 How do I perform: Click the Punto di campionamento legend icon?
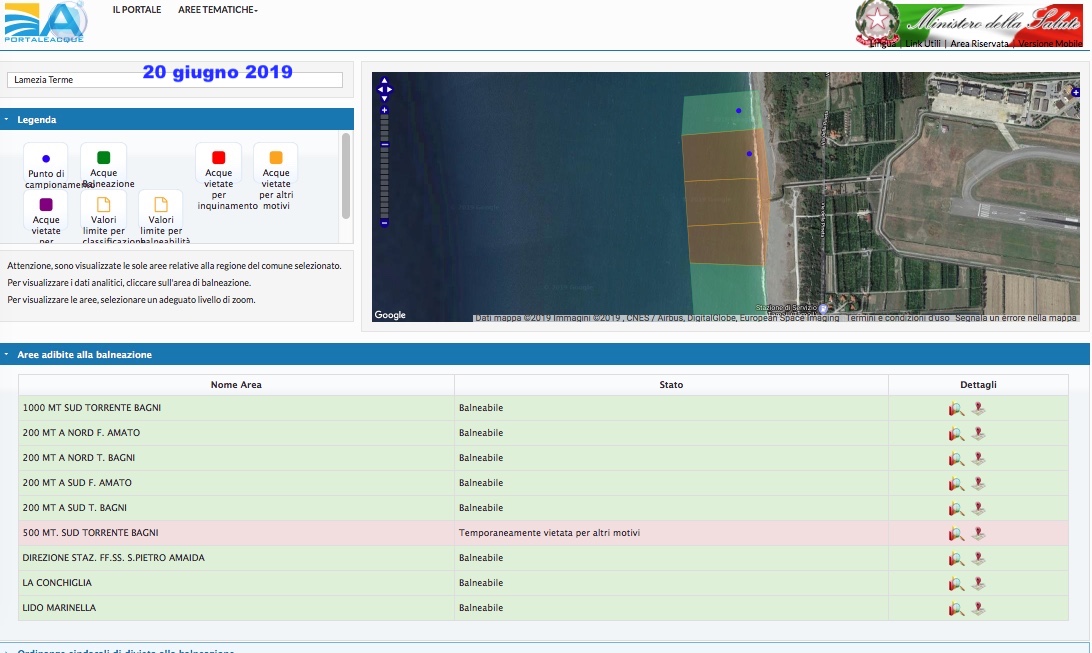tap(46, 159)
